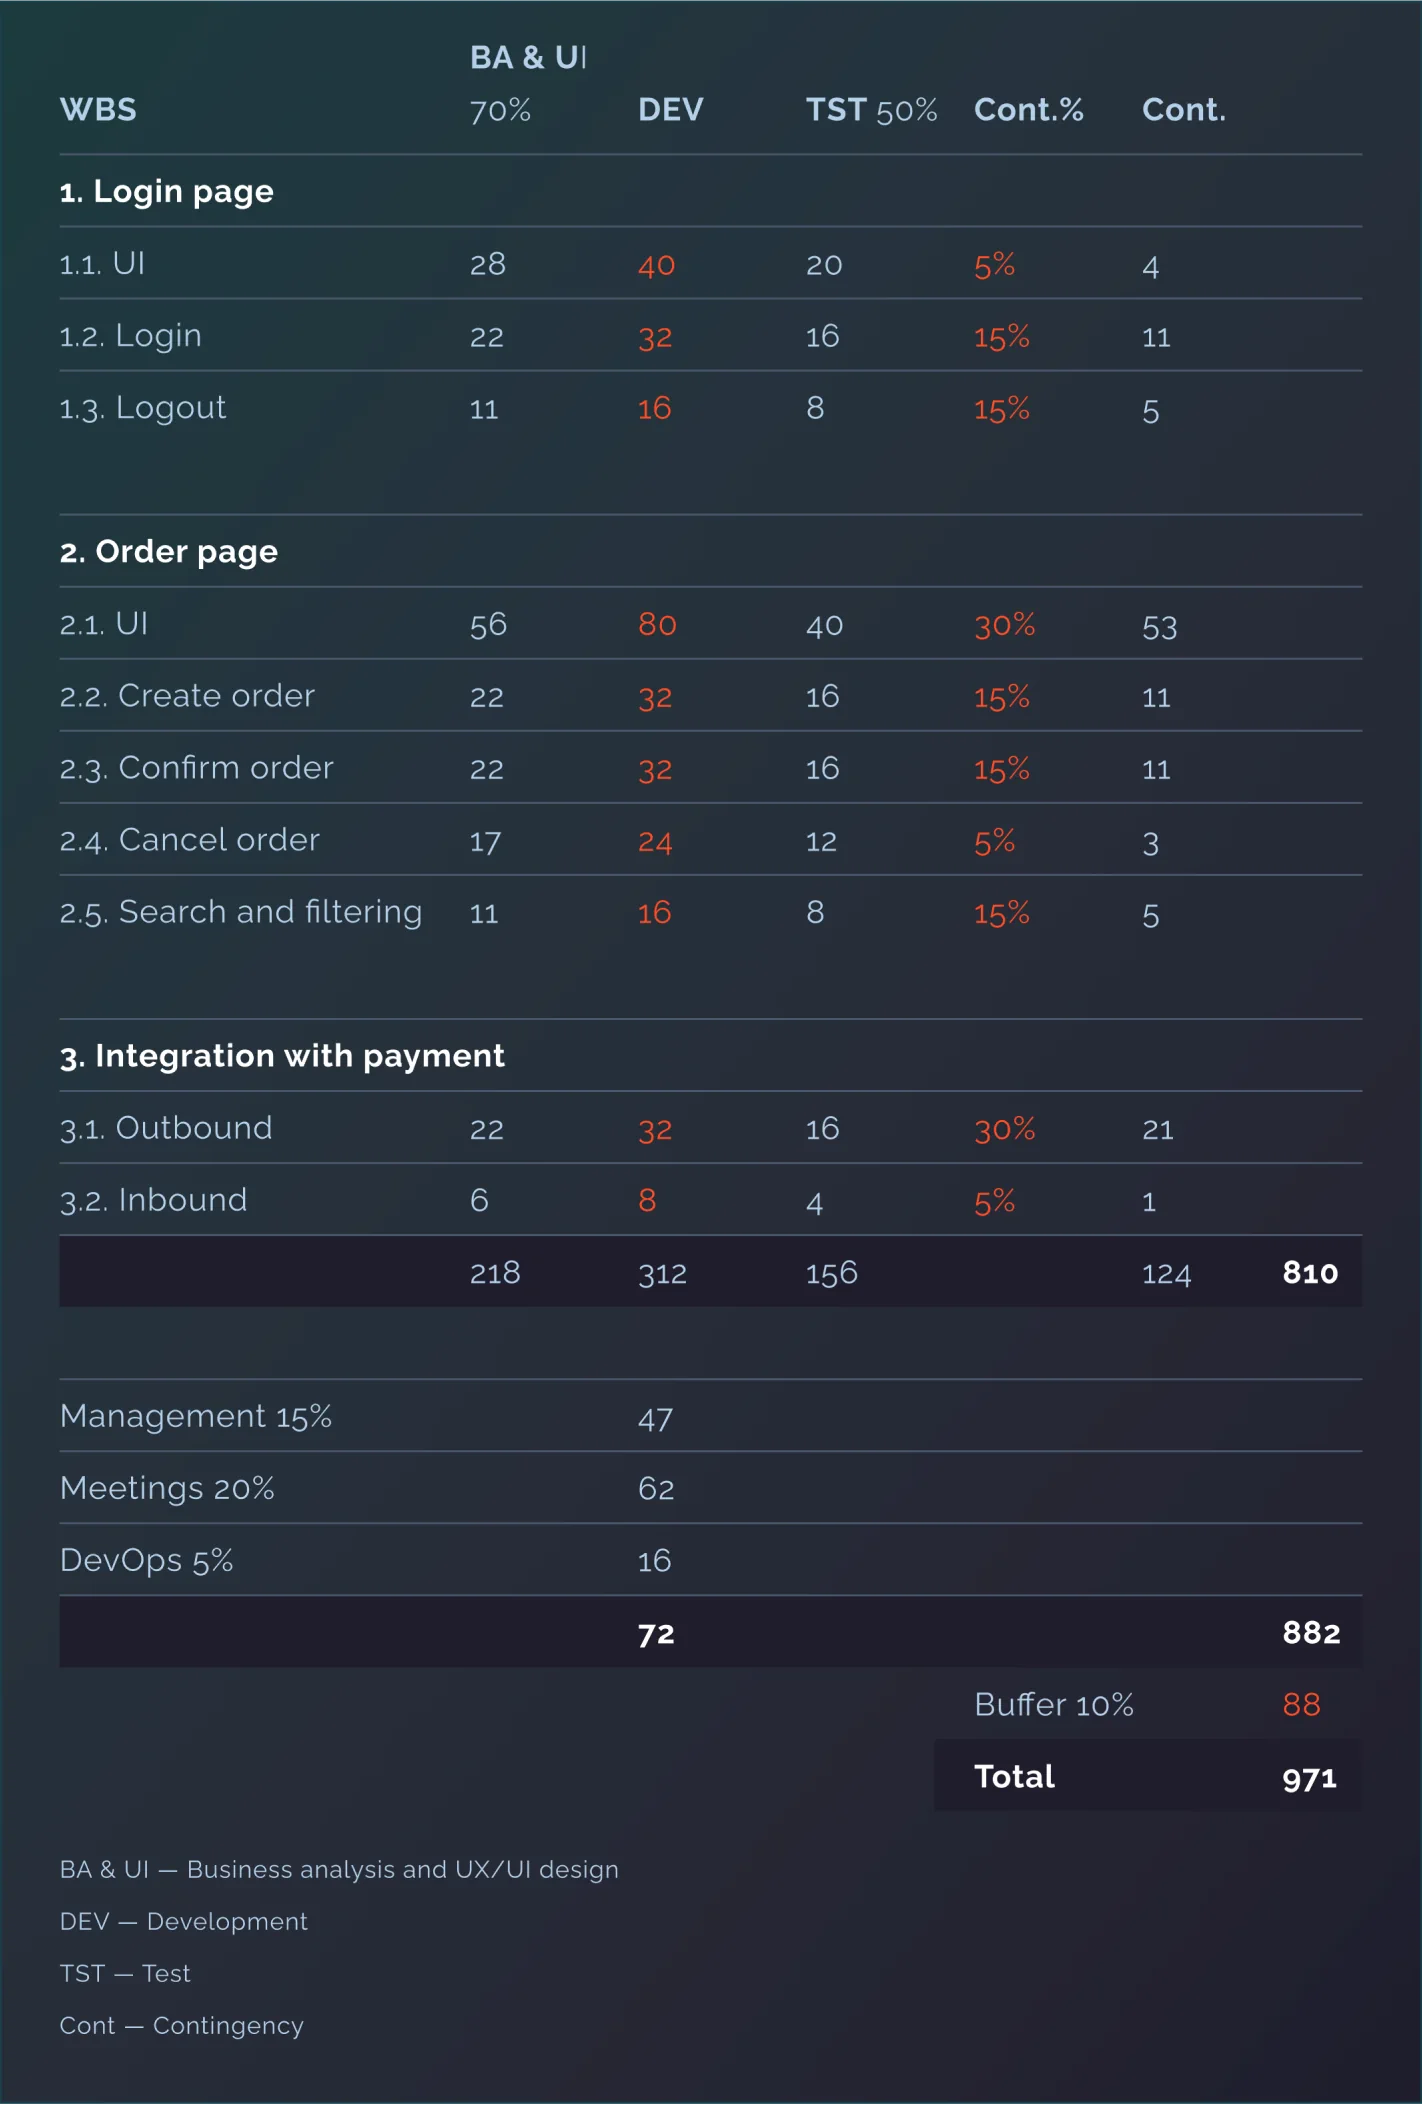
Task: Click the '3.1. Outbound' row label
Action: tap(165, 1127)
